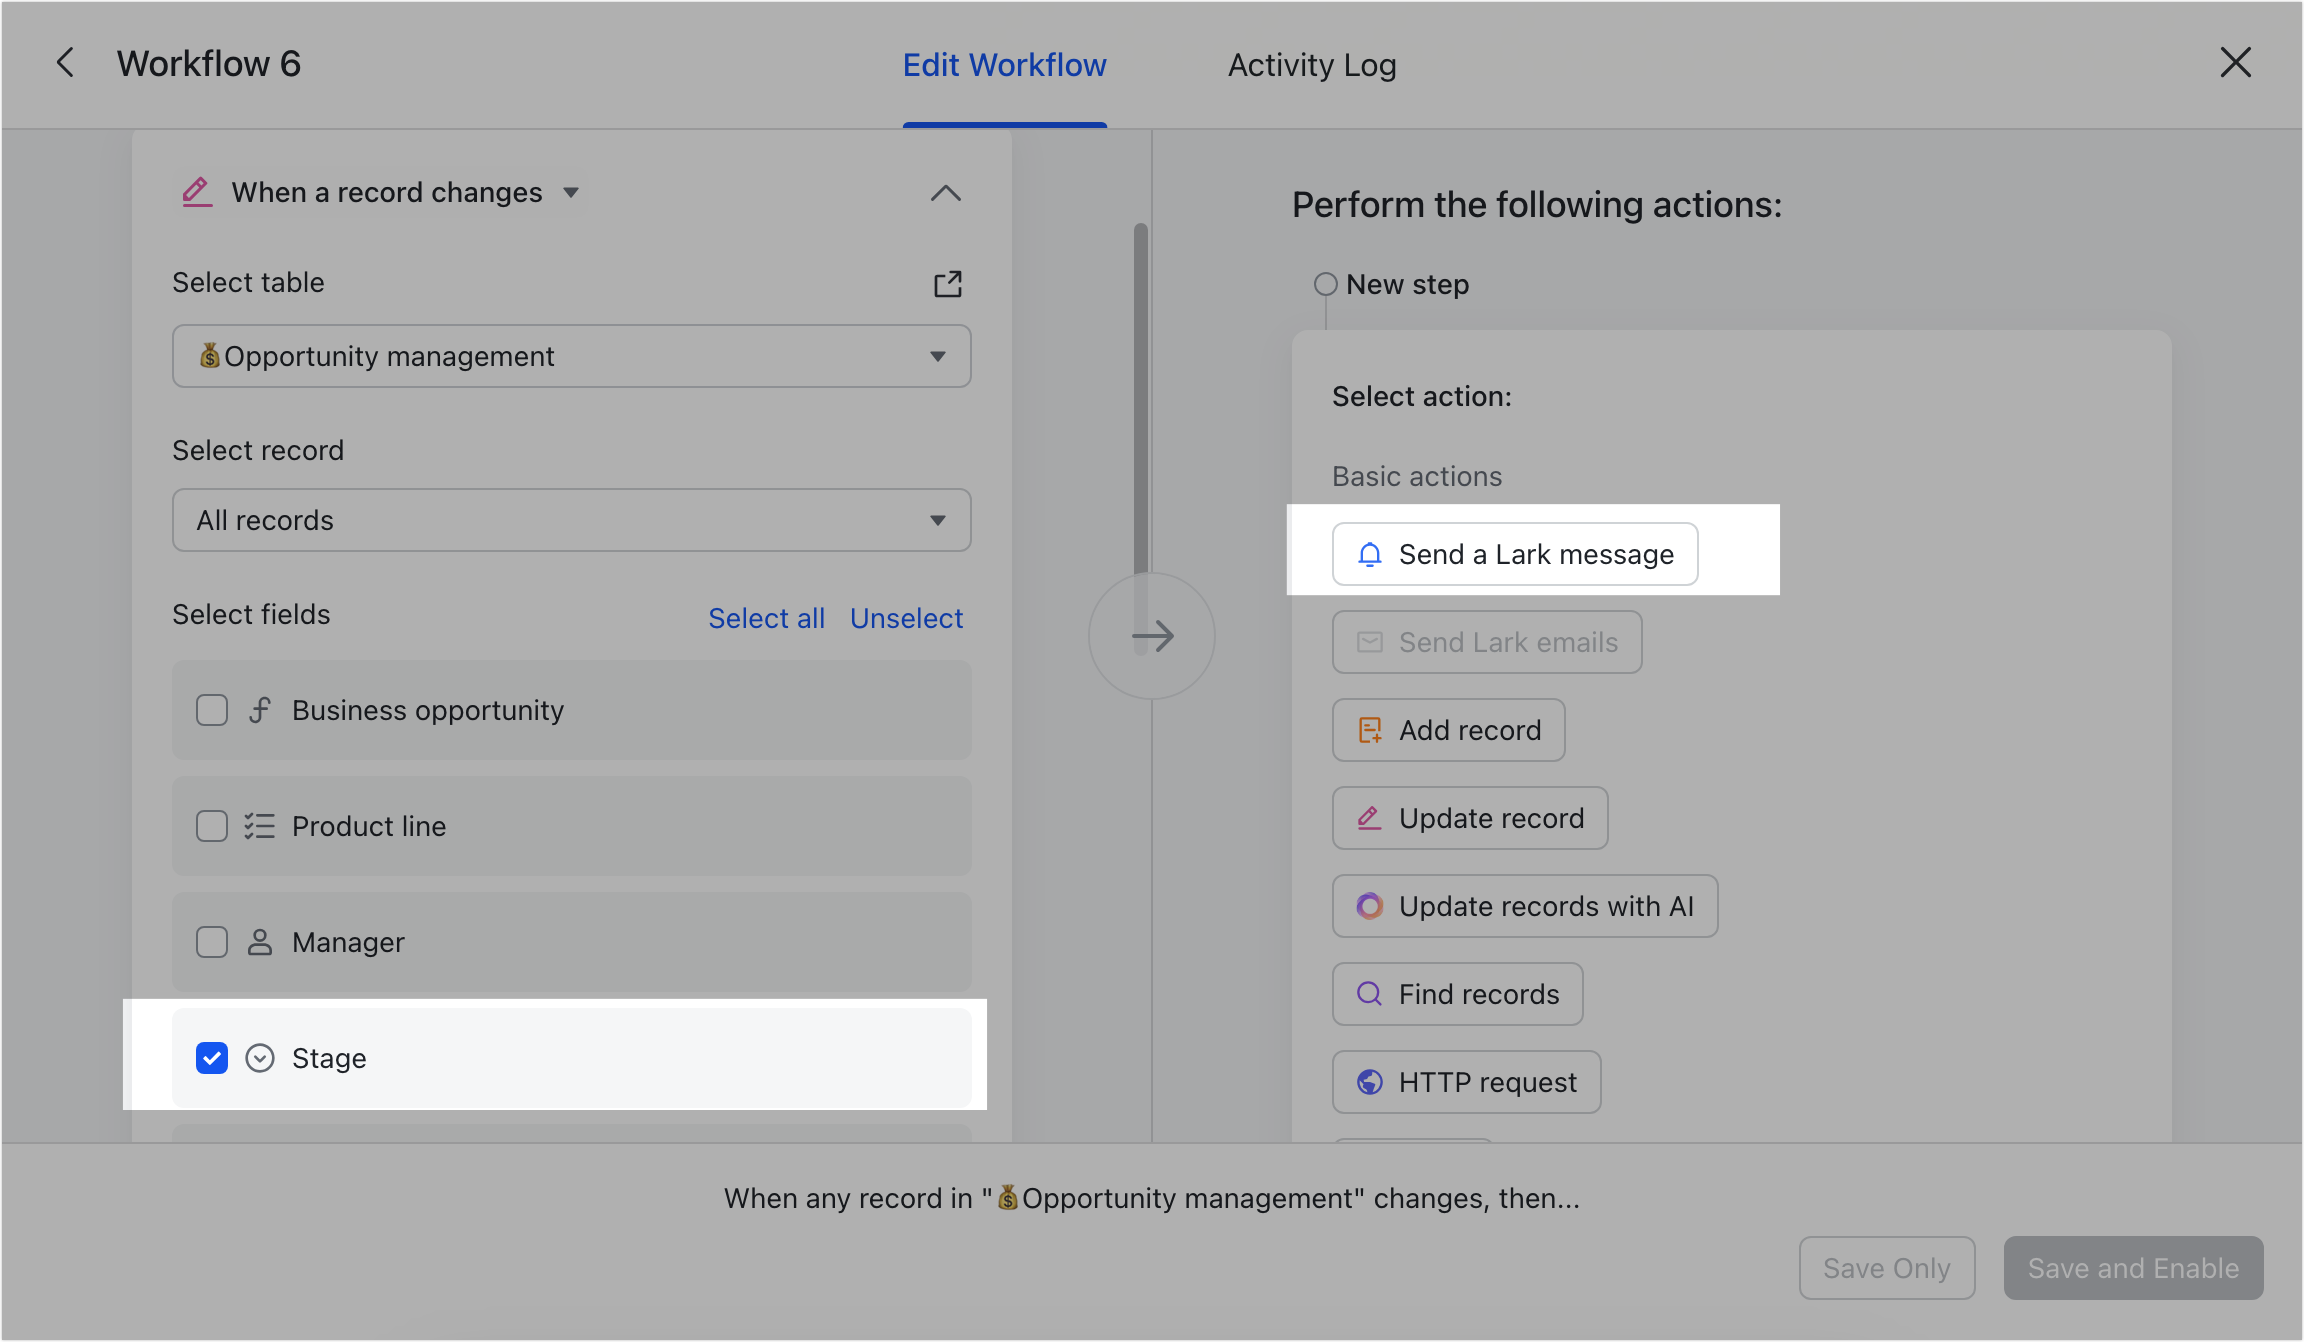Uncheck the Stage field checkbox
The height and width of the screenshot is (1342, 2304).
(x=212, y=1058)
